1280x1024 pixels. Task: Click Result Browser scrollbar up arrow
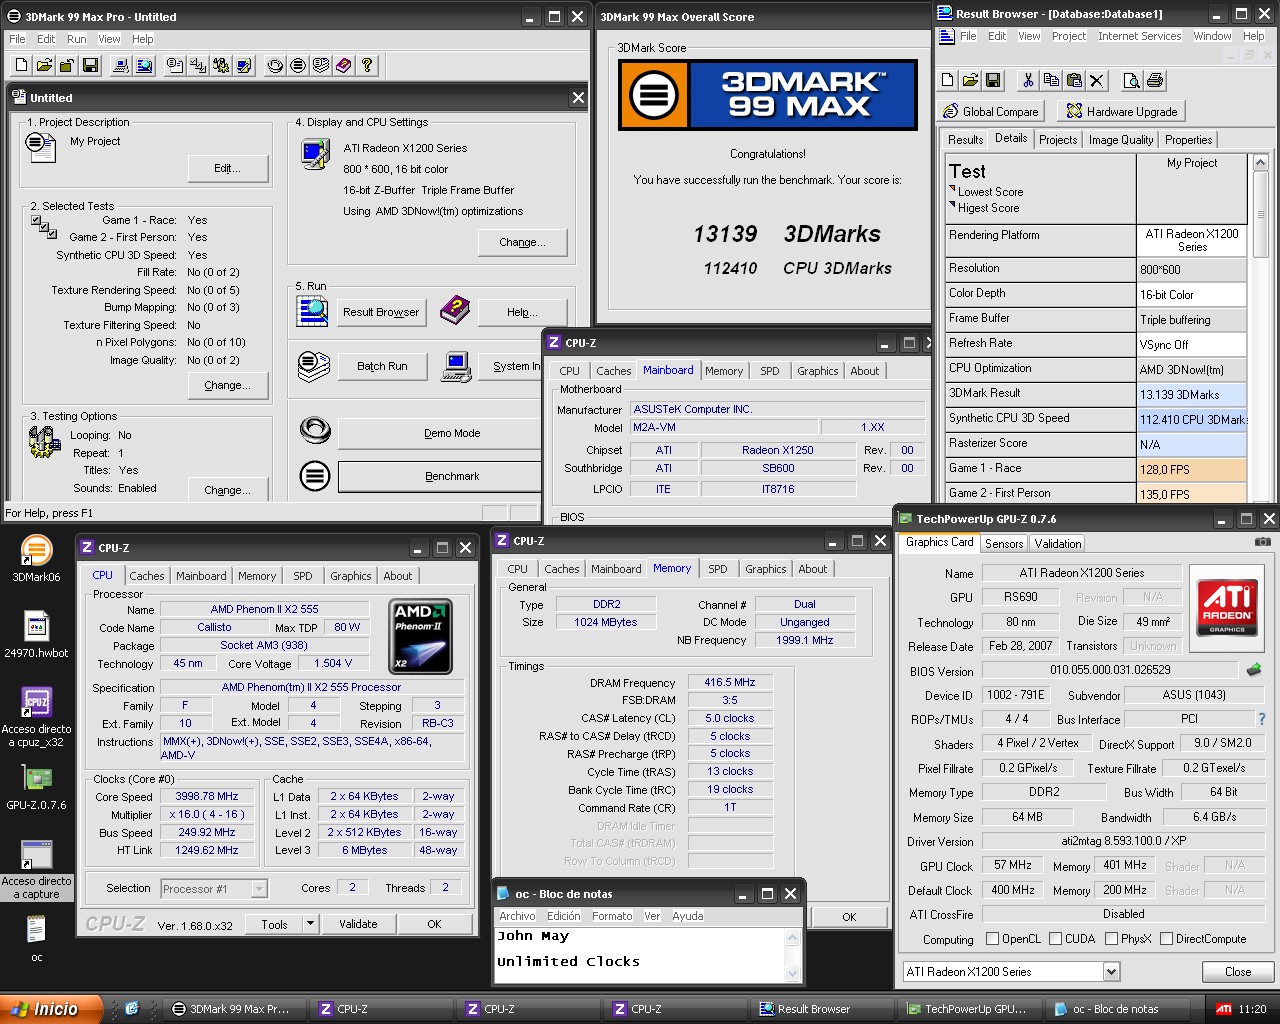click(x=1260, y=162)
